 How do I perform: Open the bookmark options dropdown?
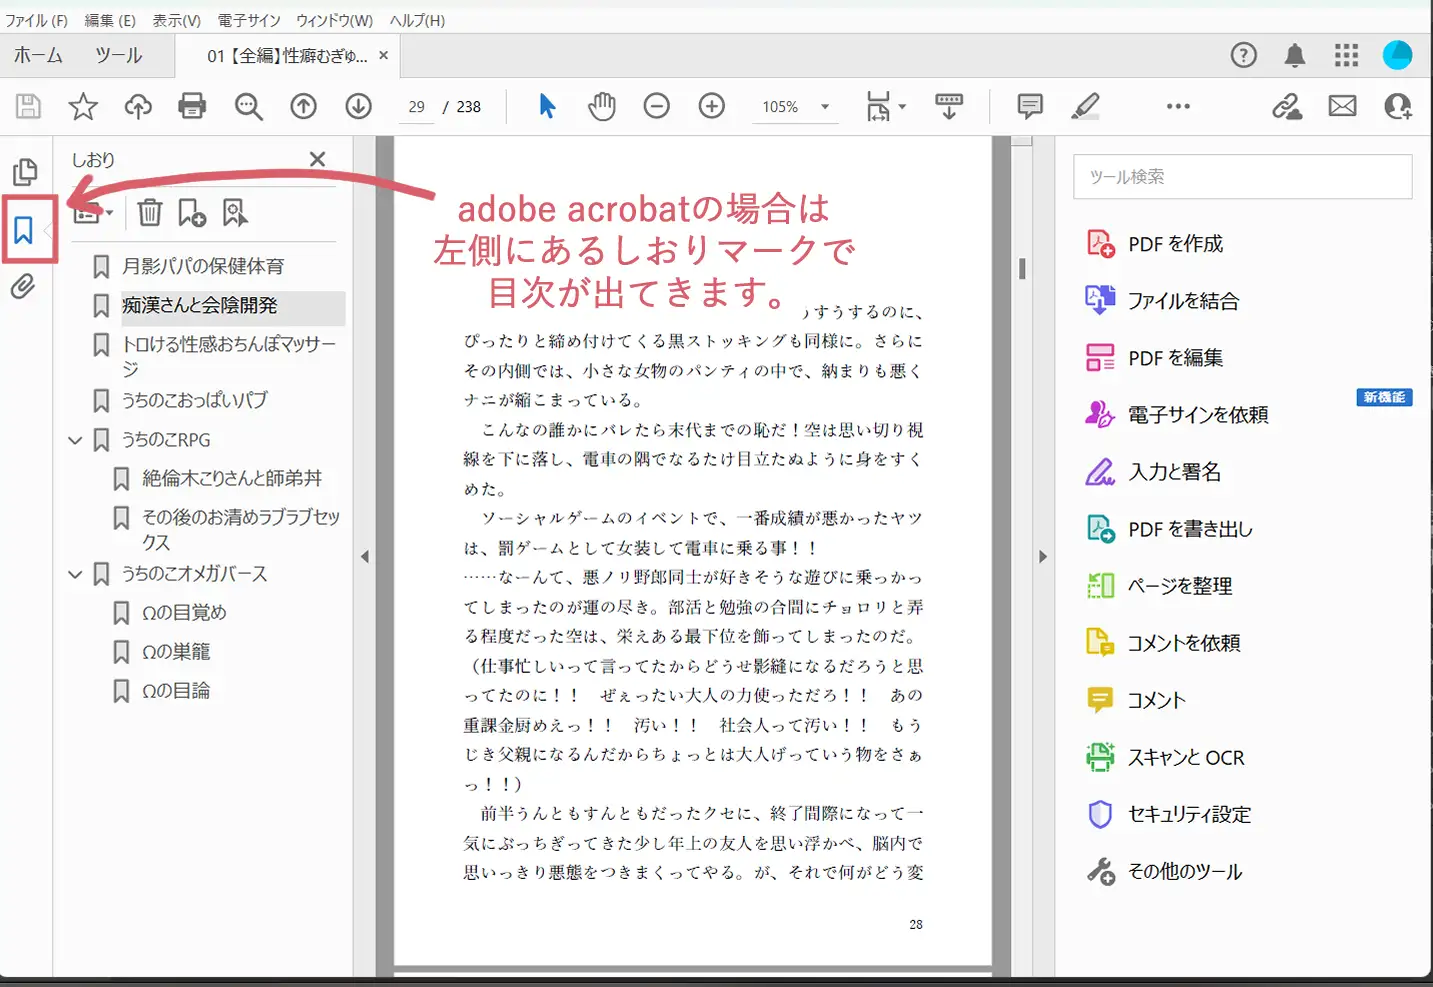[93, 213]
